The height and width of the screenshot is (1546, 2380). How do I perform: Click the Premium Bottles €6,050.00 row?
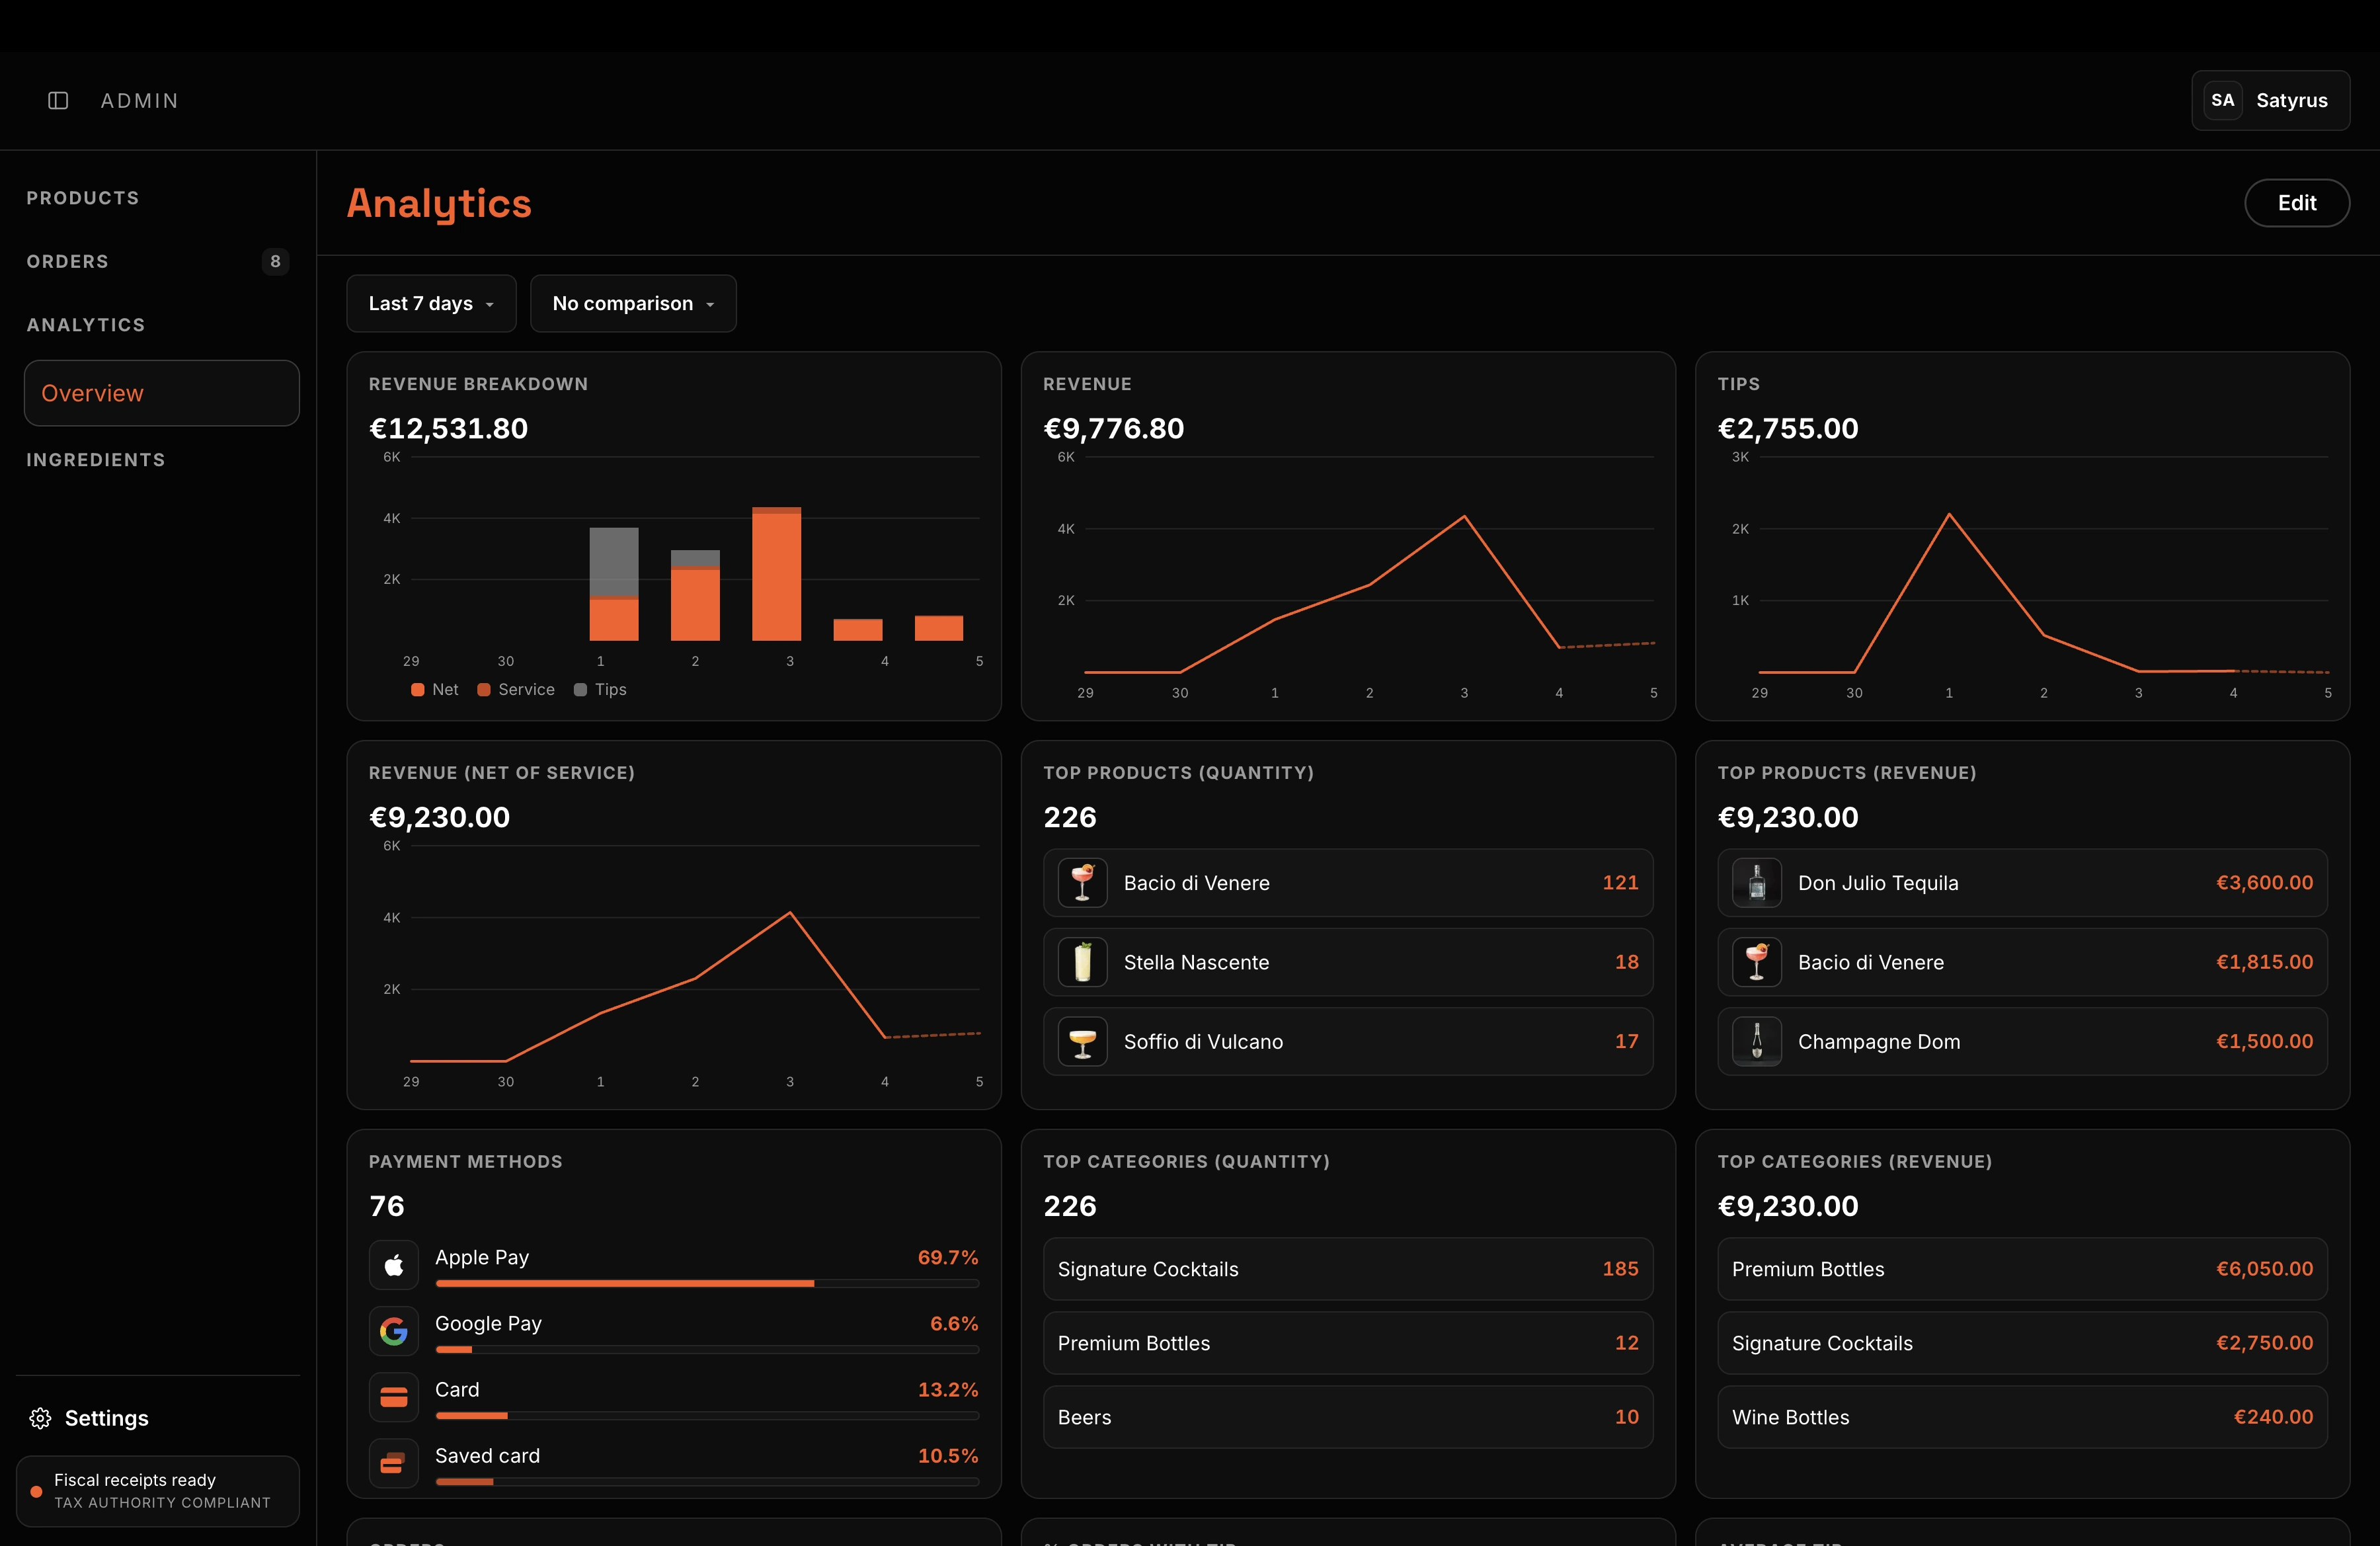point(2022,1269)
